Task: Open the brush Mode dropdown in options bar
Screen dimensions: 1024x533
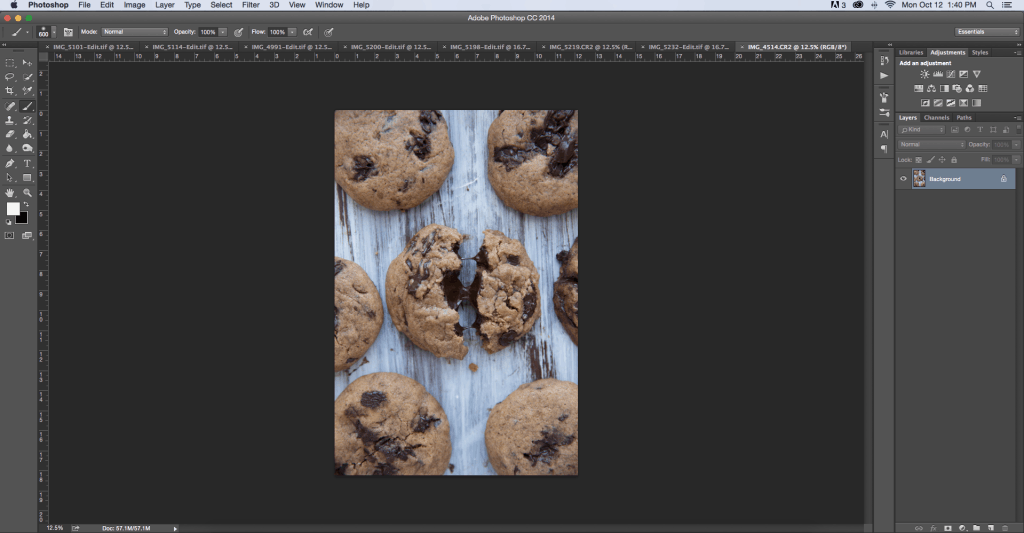Action: point(135,32)
